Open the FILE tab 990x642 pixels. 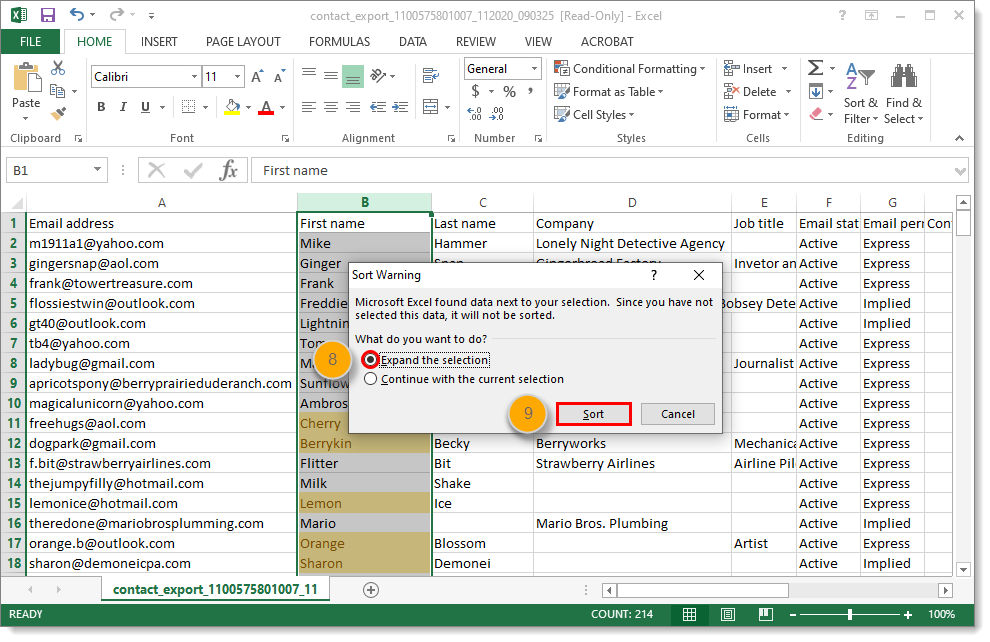coord(30,42)
